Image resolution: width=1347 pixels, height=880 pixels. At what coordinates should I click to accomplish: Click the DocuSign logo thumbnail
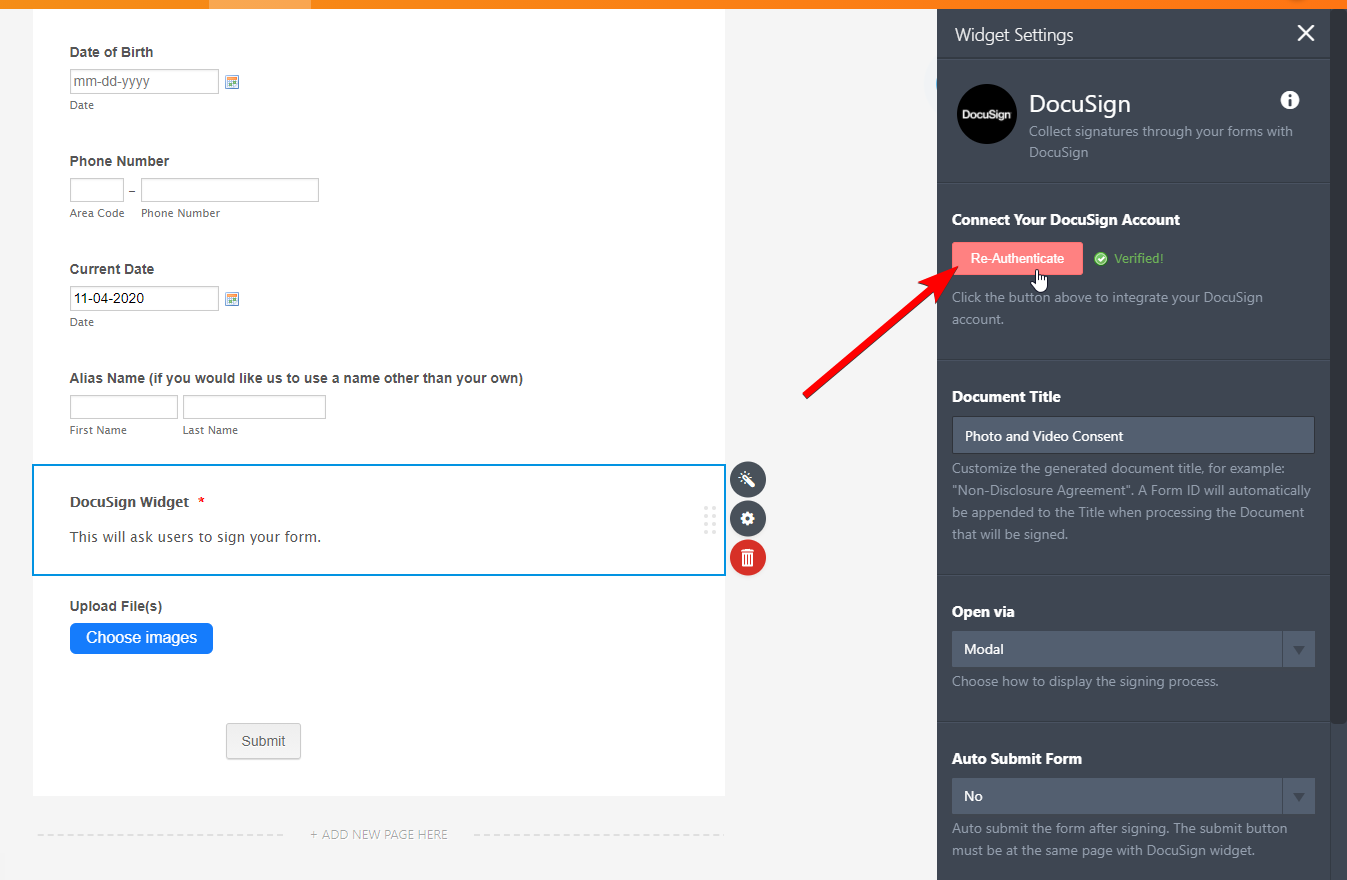point(986,114)
